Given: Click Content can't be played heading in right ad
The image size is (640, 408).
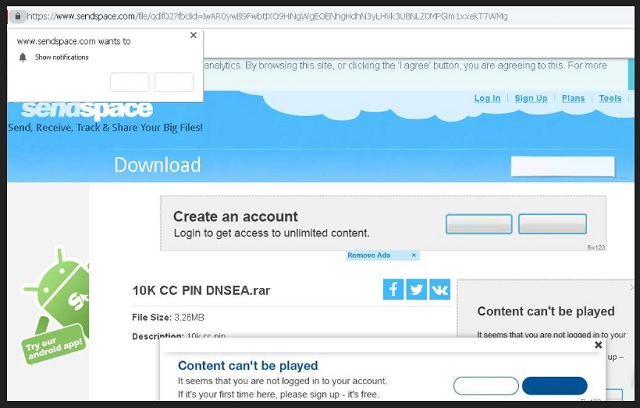Looking at the screenshot, I should 546,312.
